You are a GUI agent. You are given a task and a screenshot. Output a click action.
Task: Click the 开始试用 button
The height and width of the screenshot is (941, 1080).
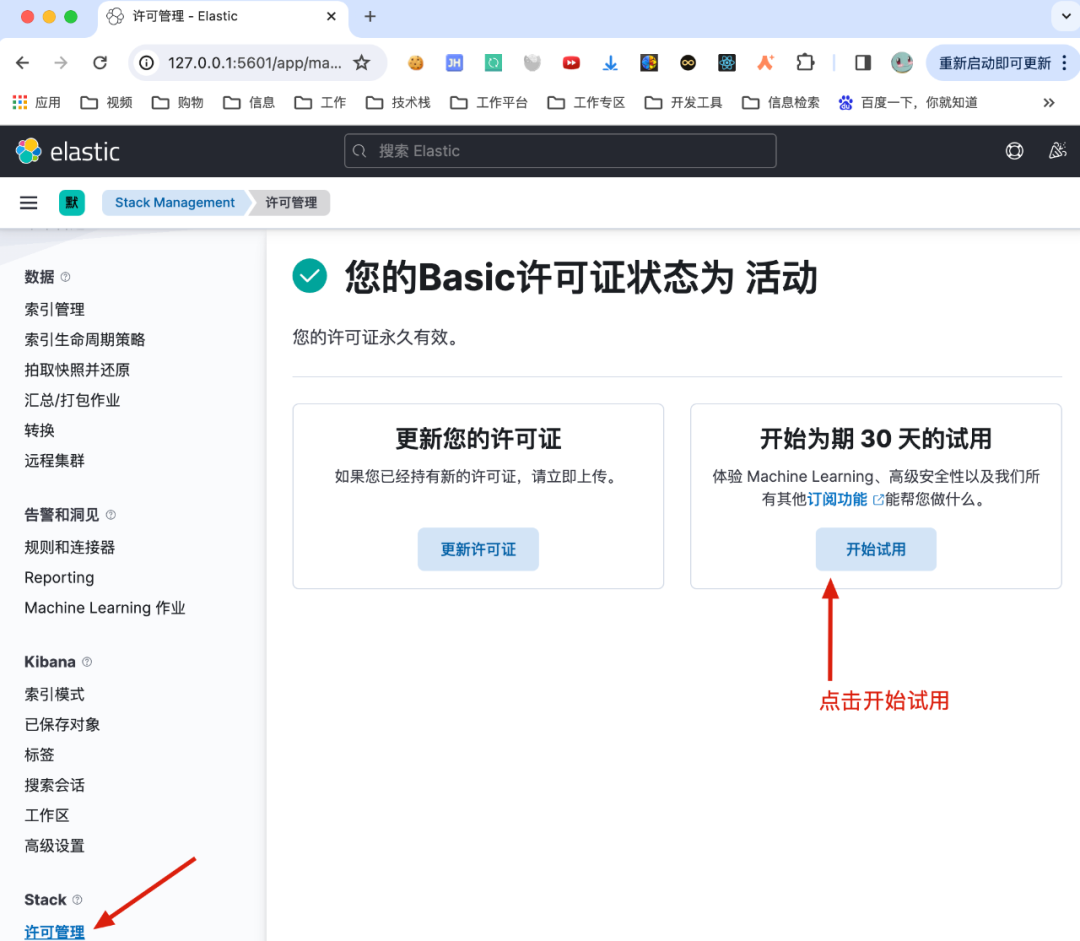[x=876, y=549]
